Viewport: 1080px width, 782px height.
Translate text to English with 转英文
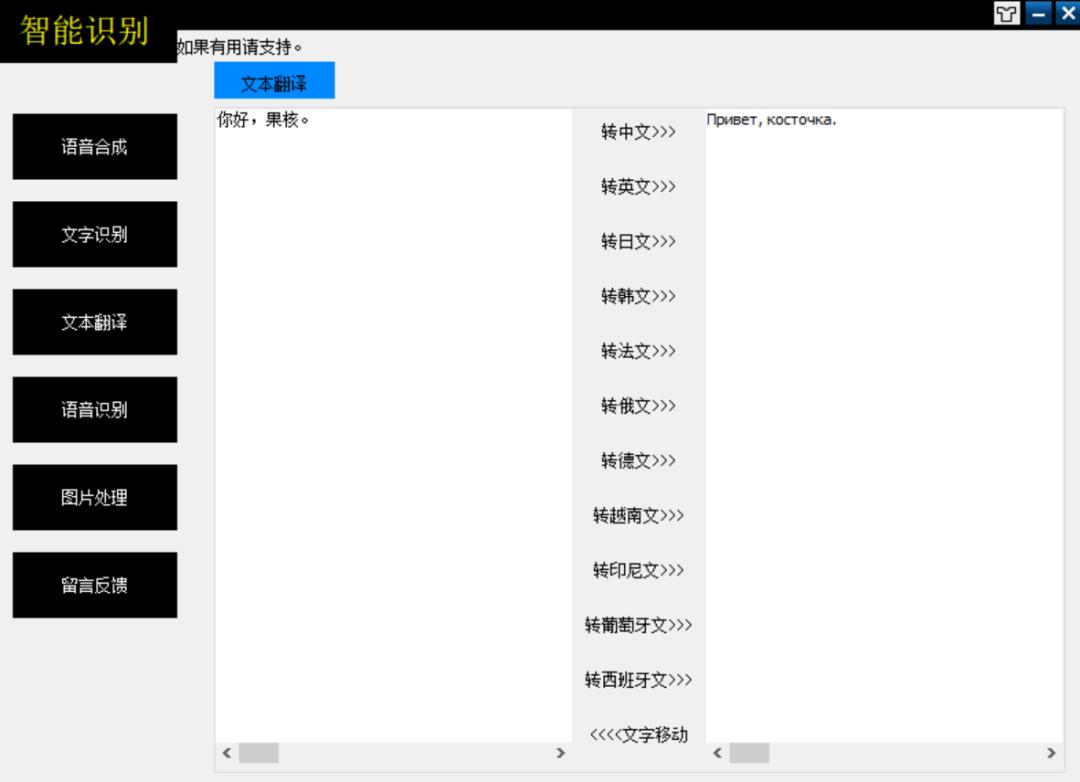point(637,187)
